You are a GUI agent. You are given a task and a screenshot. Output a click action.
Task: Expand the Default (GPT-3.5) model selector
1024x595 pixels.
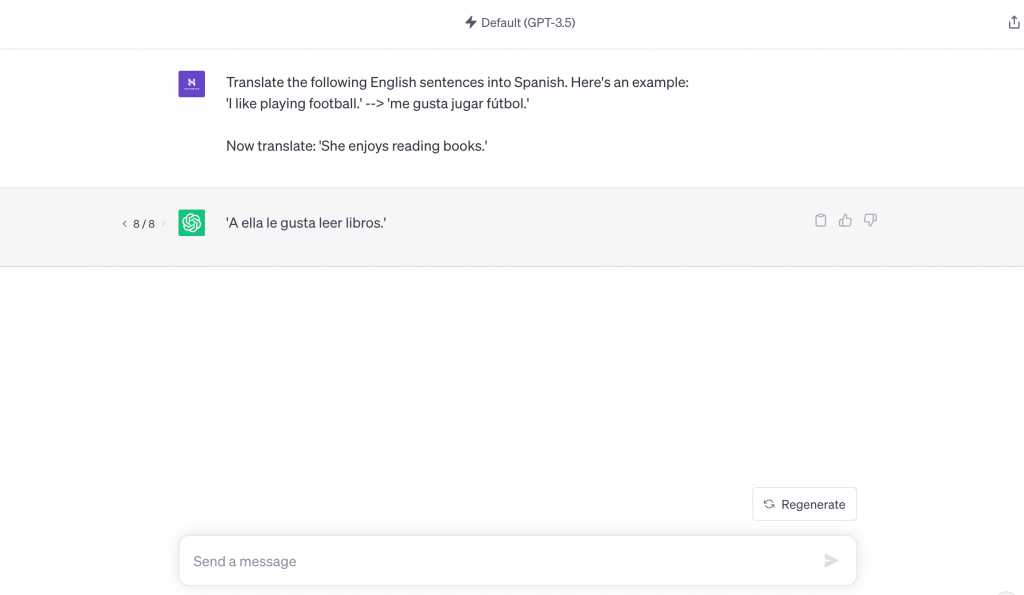coord(520,22)
